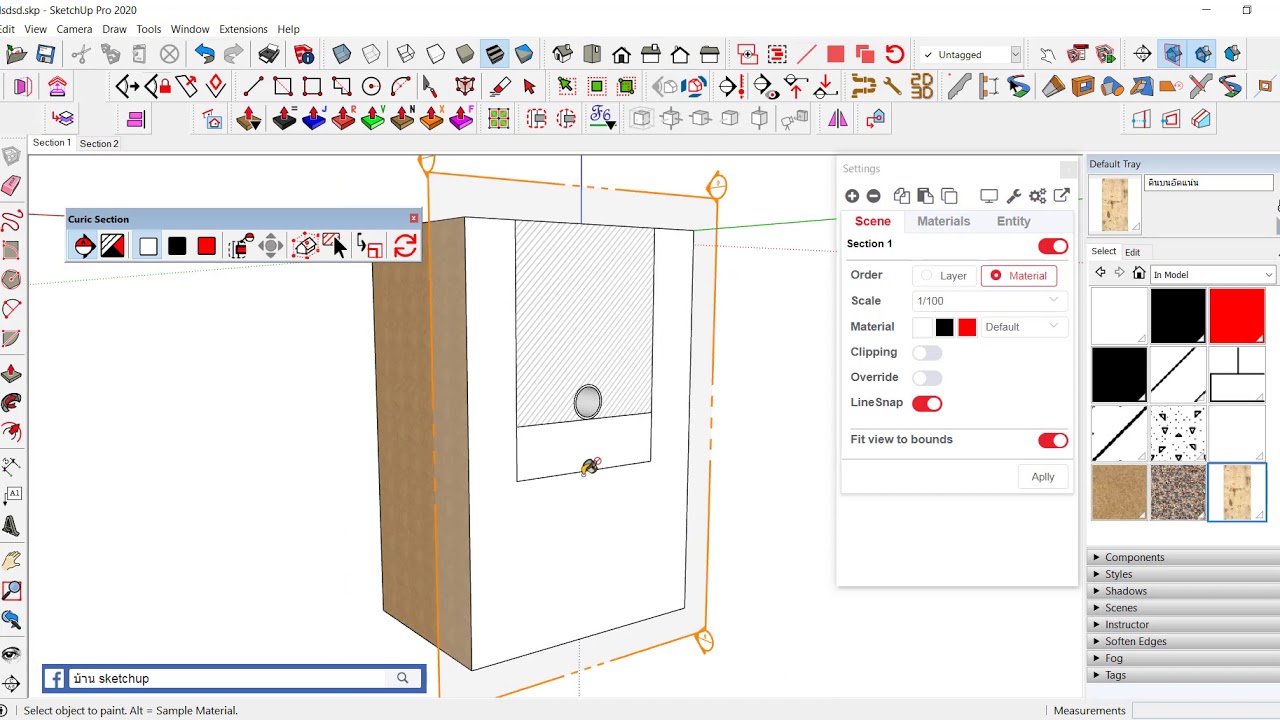Image resolution: width=1280 pixels, height=720 pixels.
Task: Click the green down arrow section icon
Action: click(372, 120)
